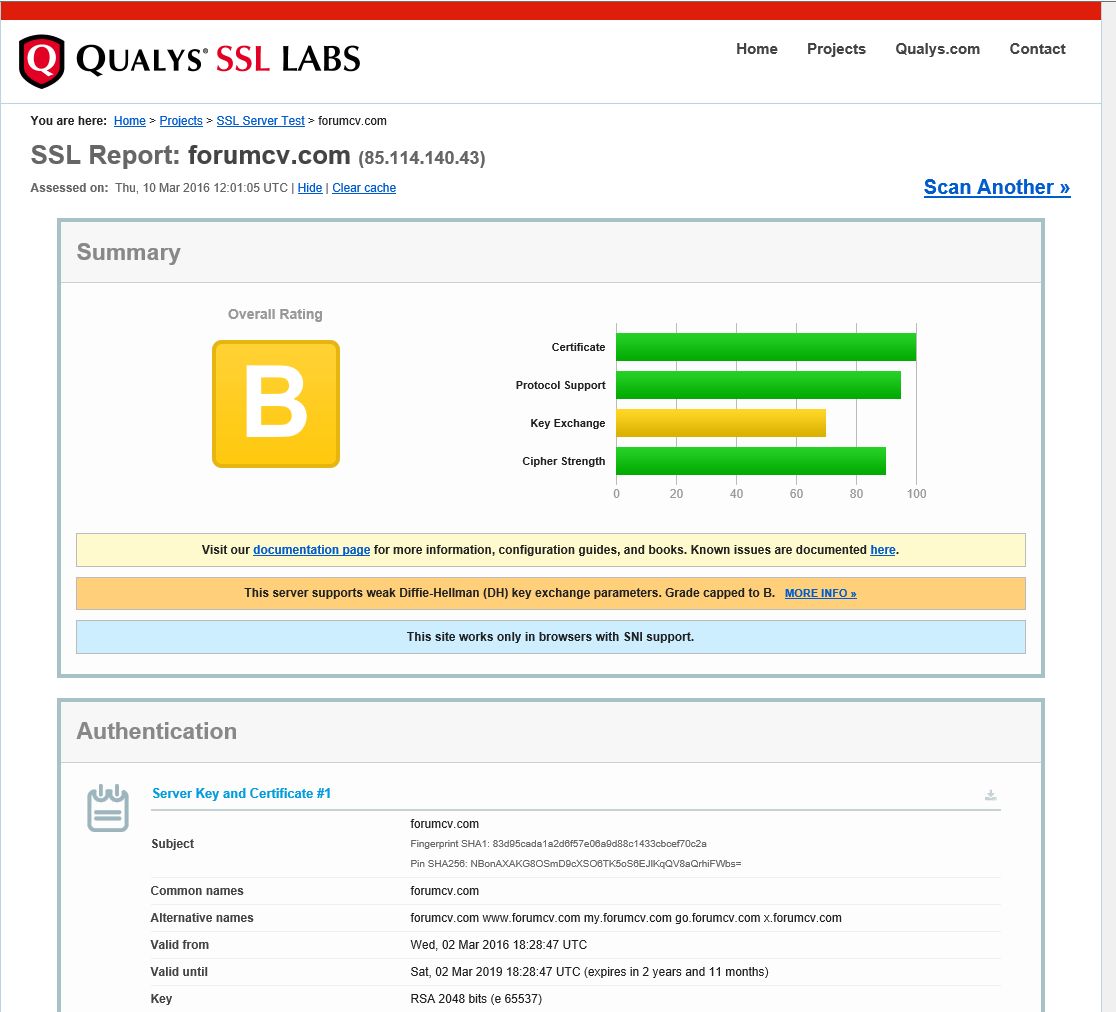Open the Home navigation menu item
The image size is (1116, 1012).
tap(757, 49)
